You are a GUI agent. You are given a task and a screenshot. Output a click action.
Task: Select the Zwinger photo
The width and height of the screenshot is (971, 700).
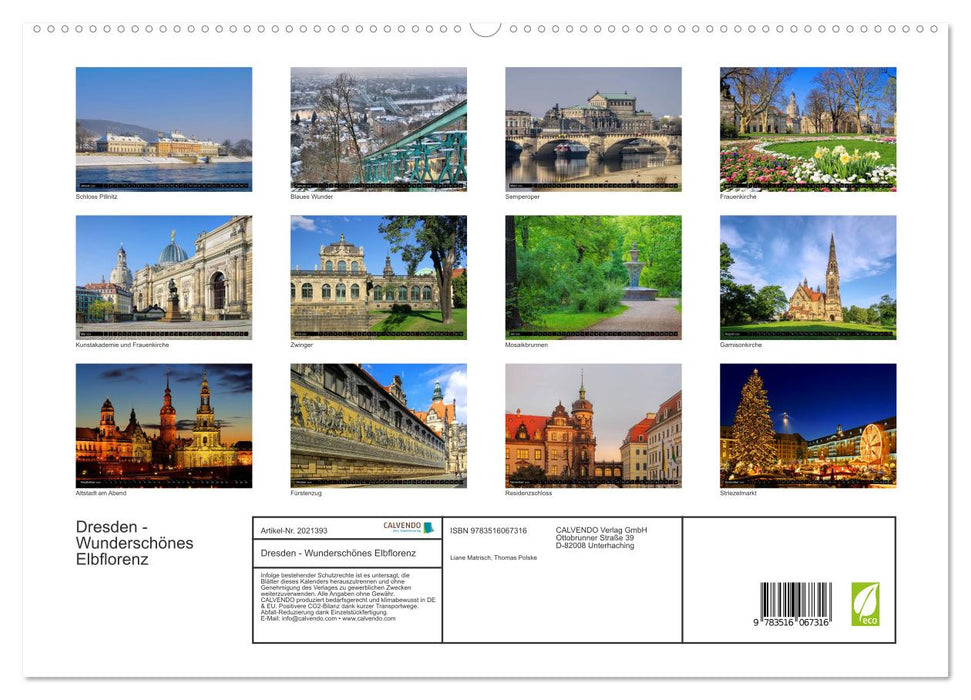pos(378,277)
